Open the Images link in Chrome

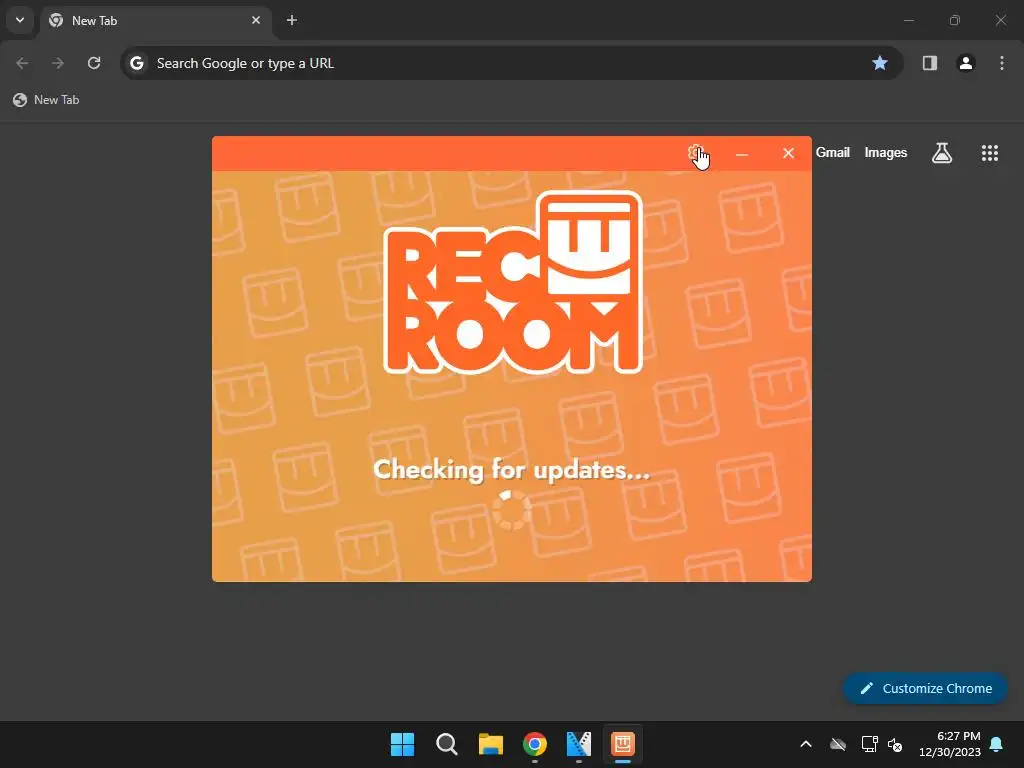pos(886,152)
